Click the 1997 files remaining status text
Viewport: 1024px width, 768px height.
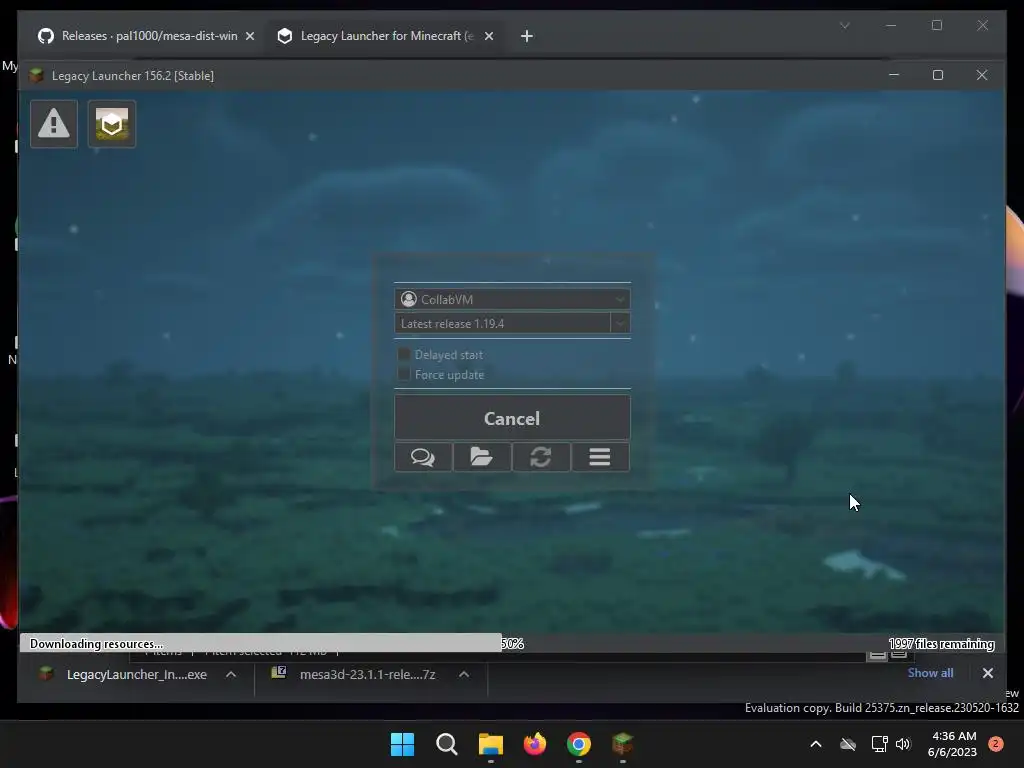click(941, 644)
